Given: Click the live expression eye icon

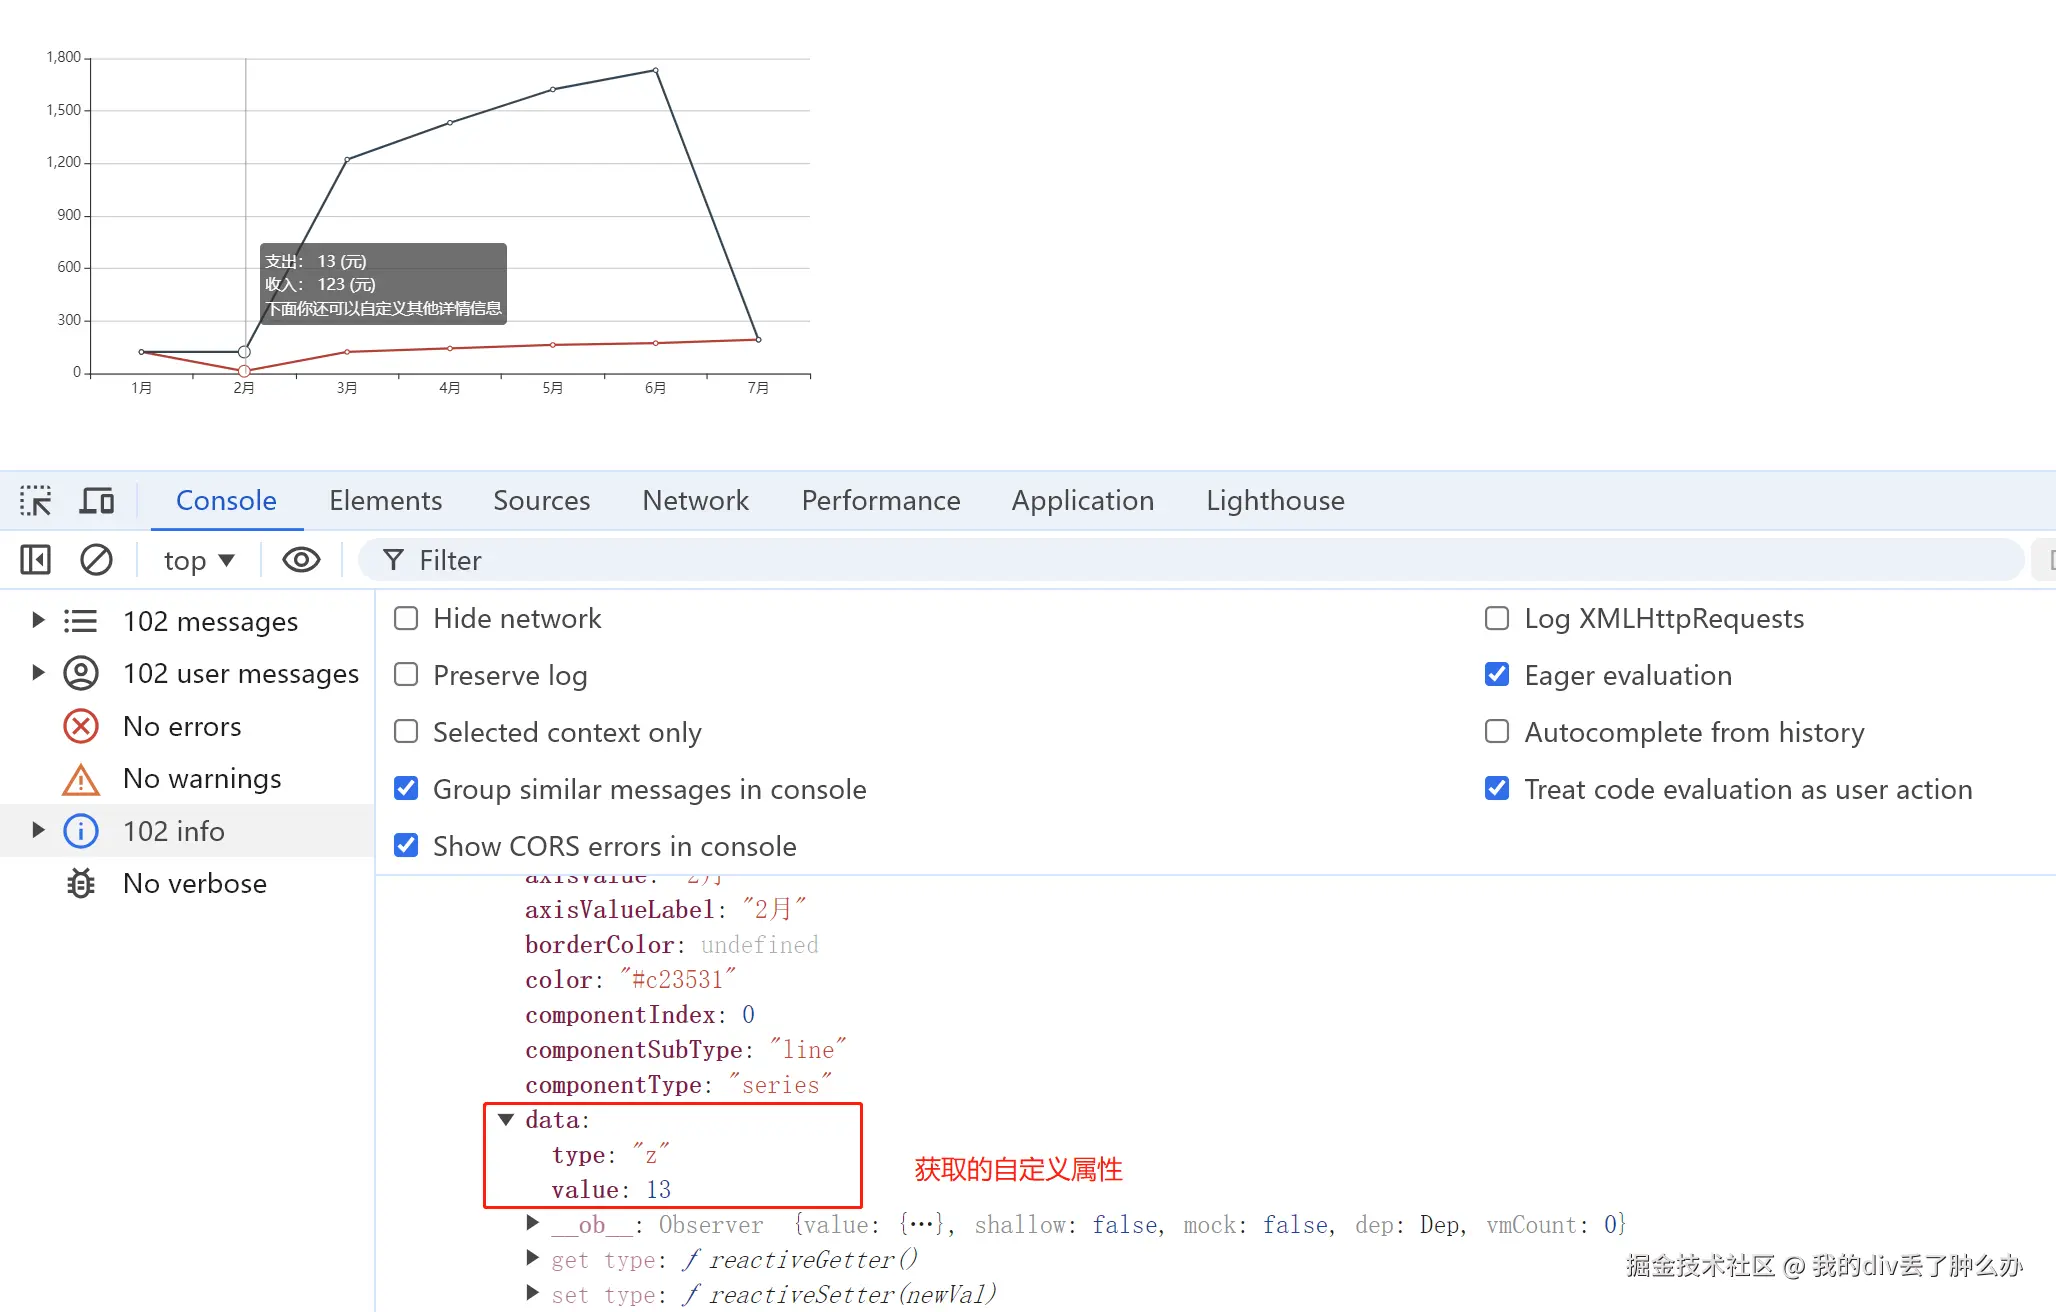Looking at the screenshot, I should [301, 560].
